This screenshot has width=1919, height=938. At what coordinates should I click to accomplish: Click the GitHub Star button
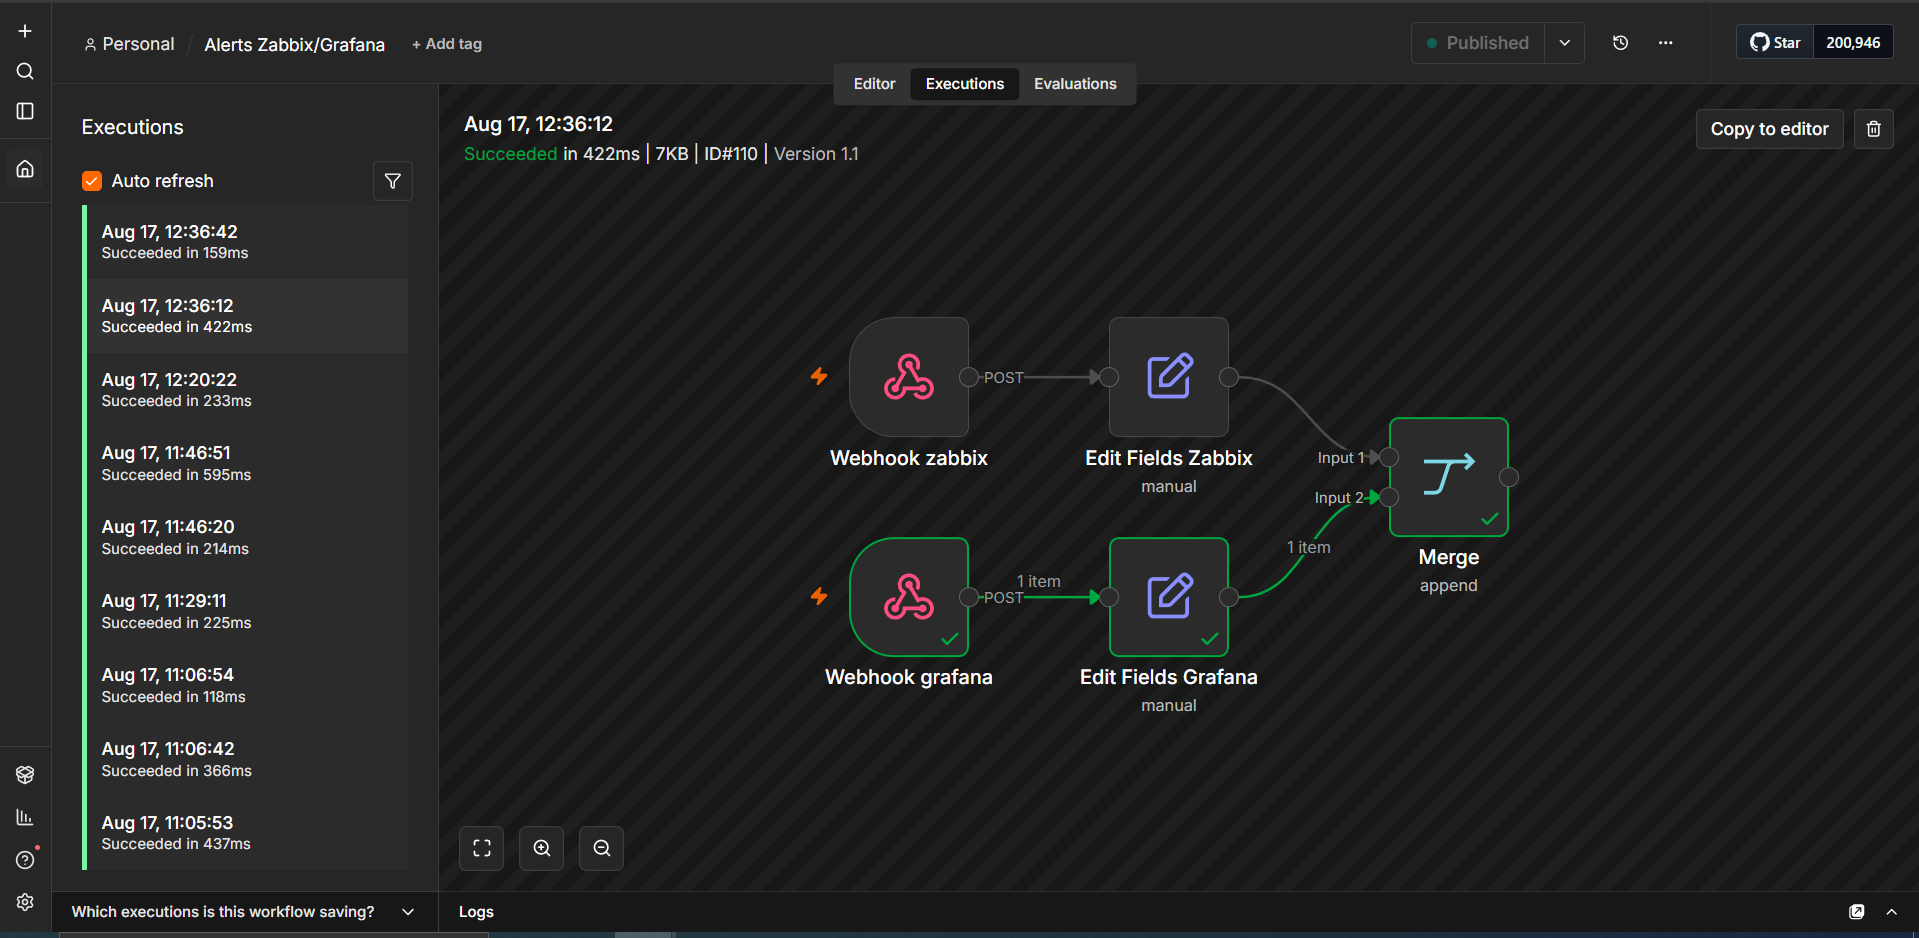(1775, 42)
